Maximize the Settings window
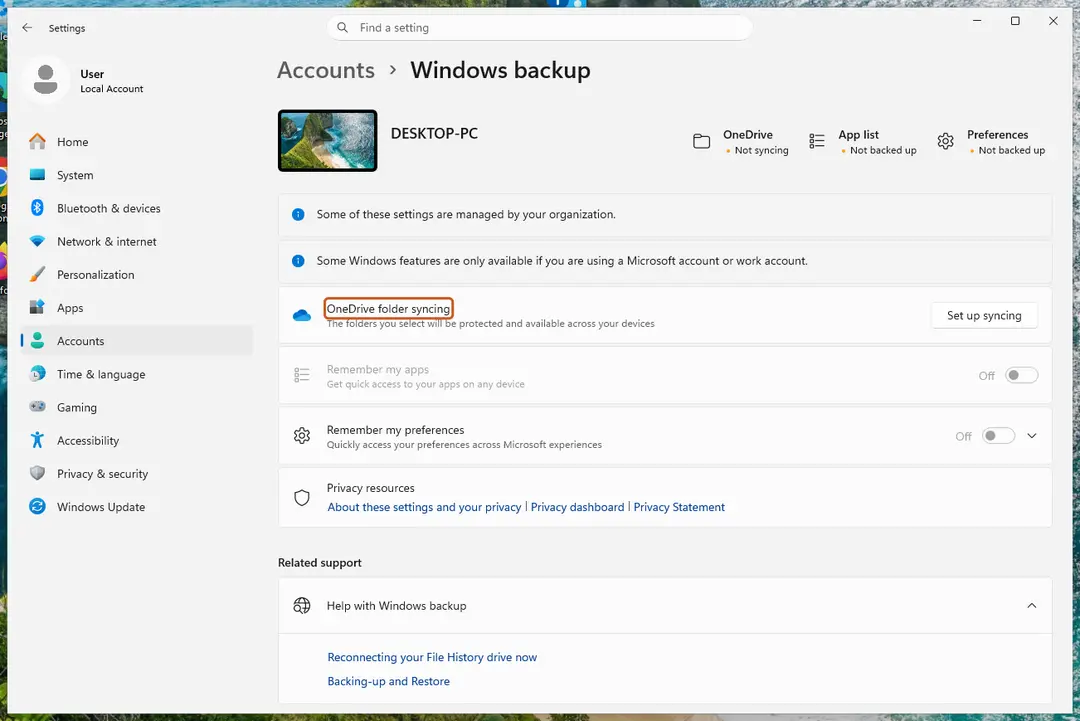This screenshot has height=721, width=1080. click(1015, 21)
